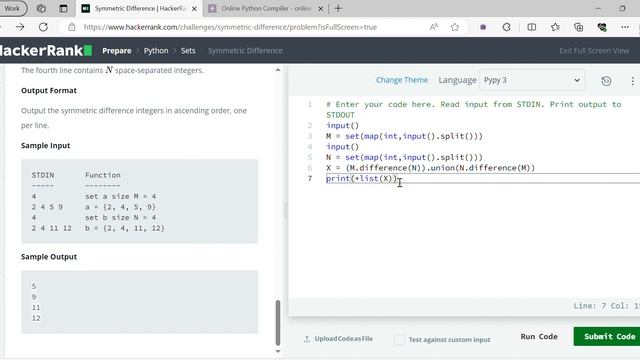The height and width of the screenshot is (360, 640).
Task: Go to Prepare in breadcrumb
Action: tap(117, 51)
